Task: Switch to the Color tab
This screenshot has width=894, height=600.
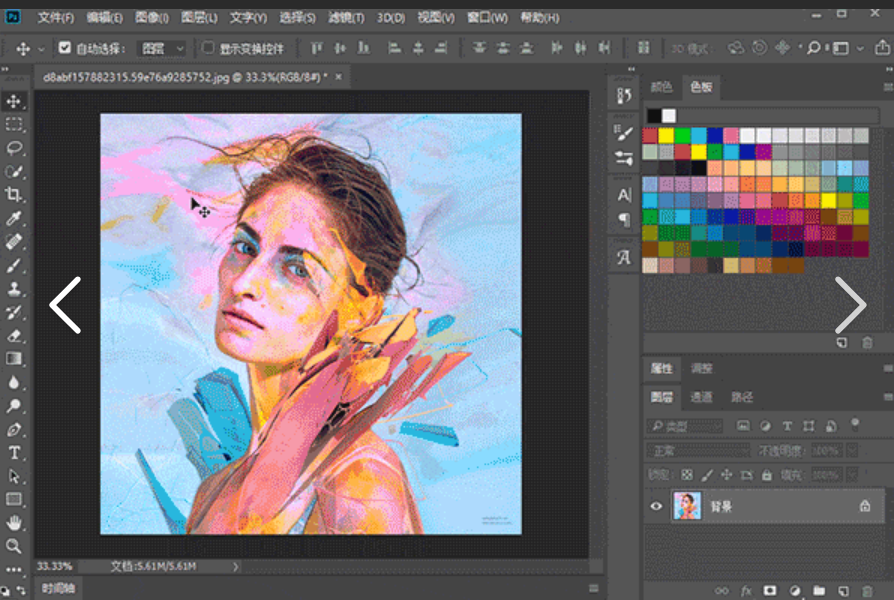Action: pyautogui.click(x=661, y=87)
